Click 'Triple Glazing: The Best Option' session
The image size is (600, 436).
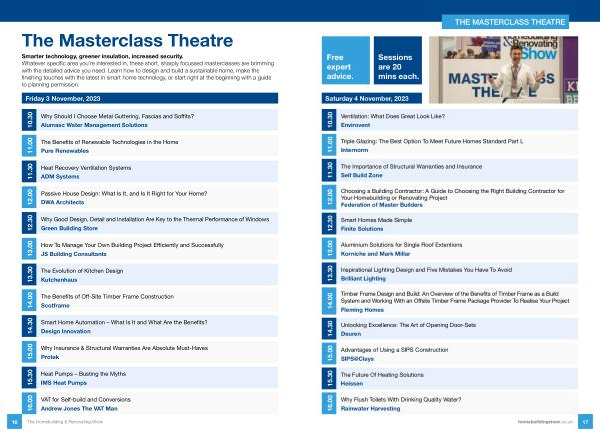[432, 141]
